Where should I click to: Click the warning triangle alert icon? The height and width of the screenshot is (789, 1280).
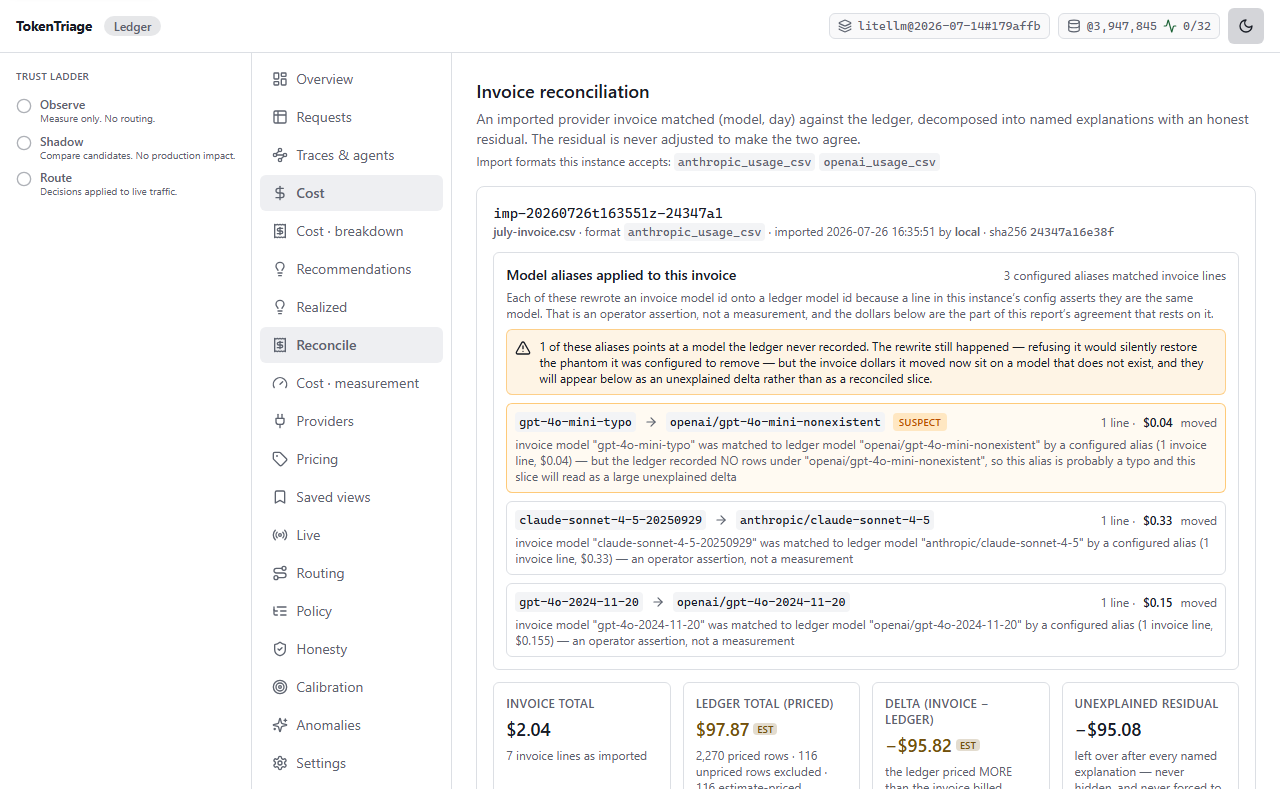click(x=523, y=348)
